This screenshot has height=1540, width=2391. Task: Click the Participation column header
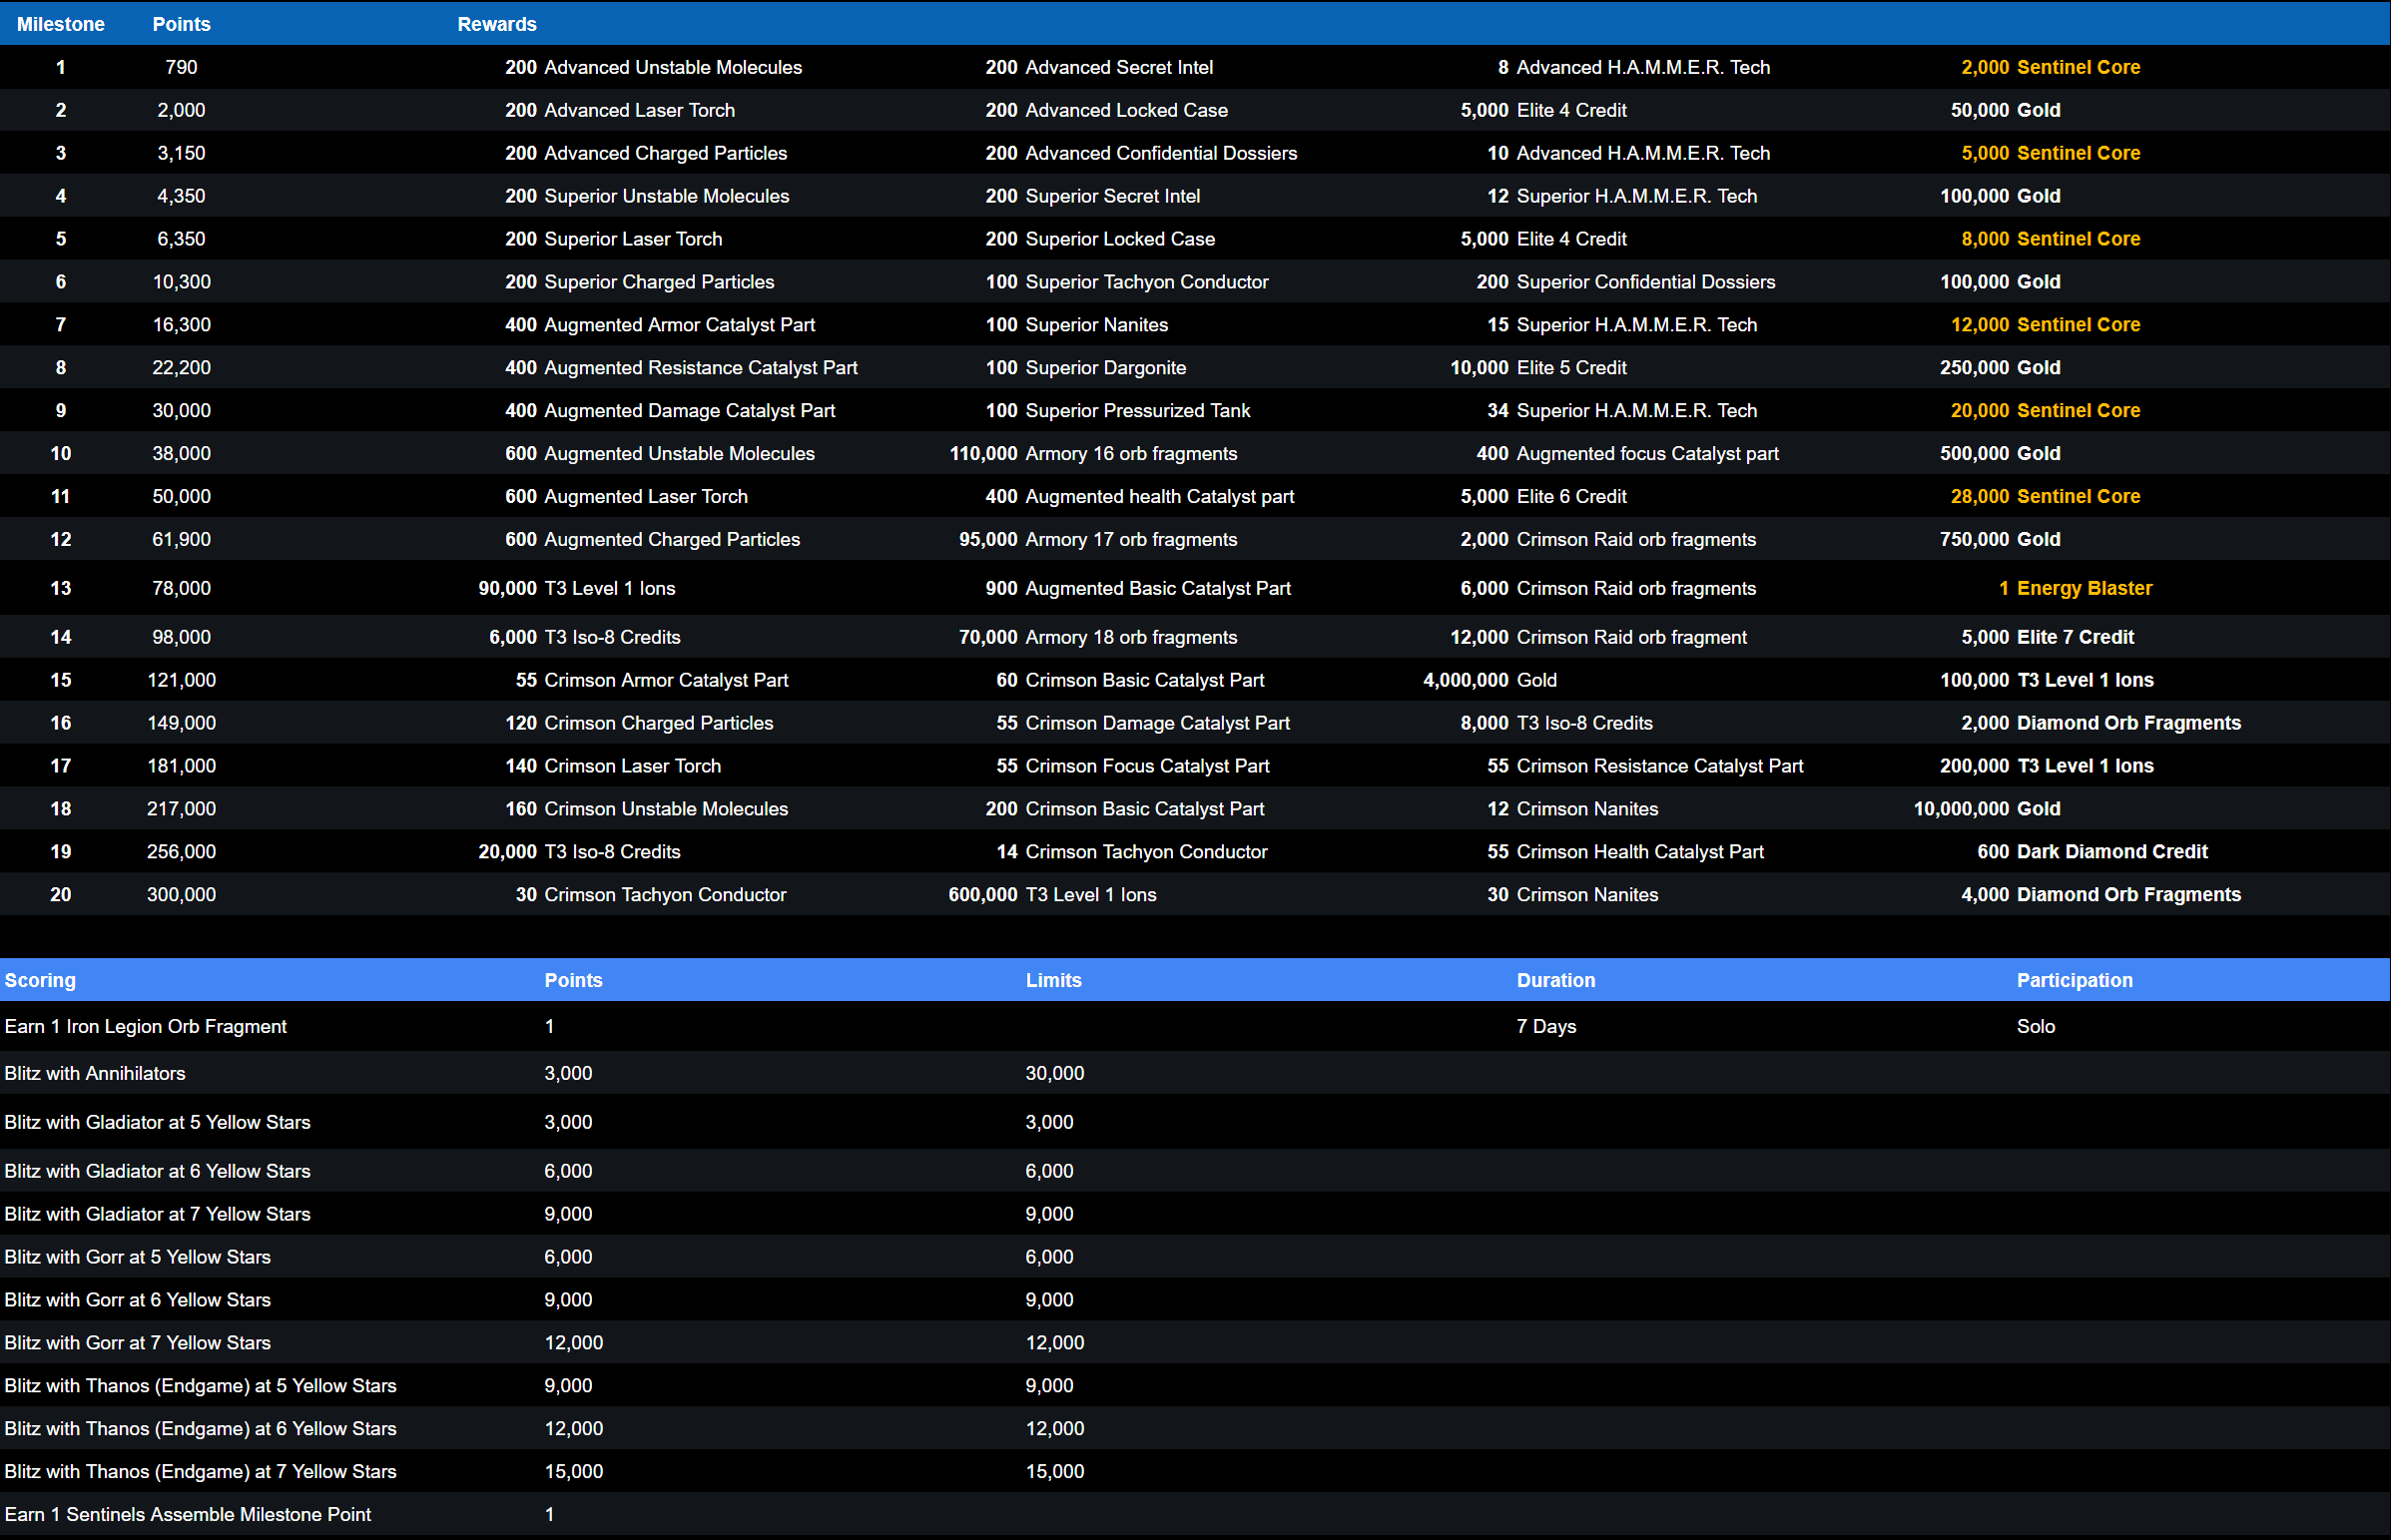pyautogui.click(x=2074, y=980)
